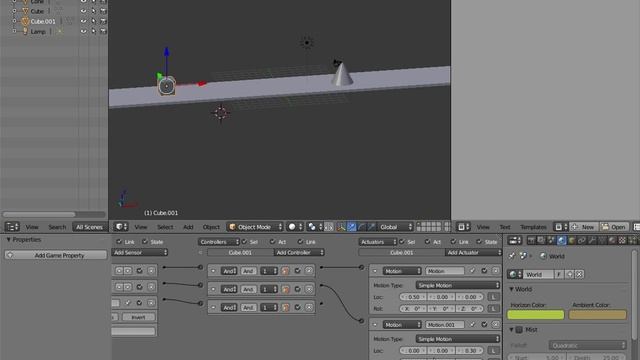Image resolution: width=640 pixels, height=360 pixels.
Task: Open the Add Sensor dropdown
Action: 140,253
